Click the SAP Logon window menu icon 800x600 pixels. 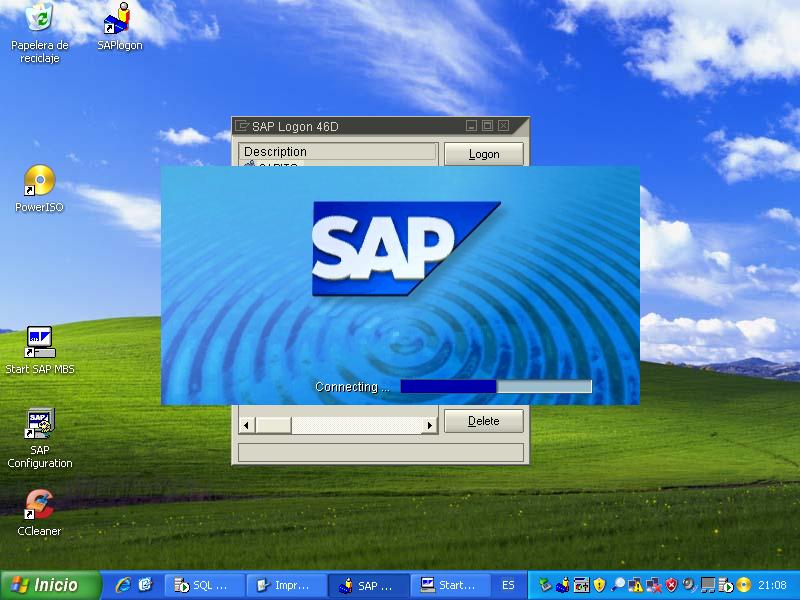click(x=241, y=126)
